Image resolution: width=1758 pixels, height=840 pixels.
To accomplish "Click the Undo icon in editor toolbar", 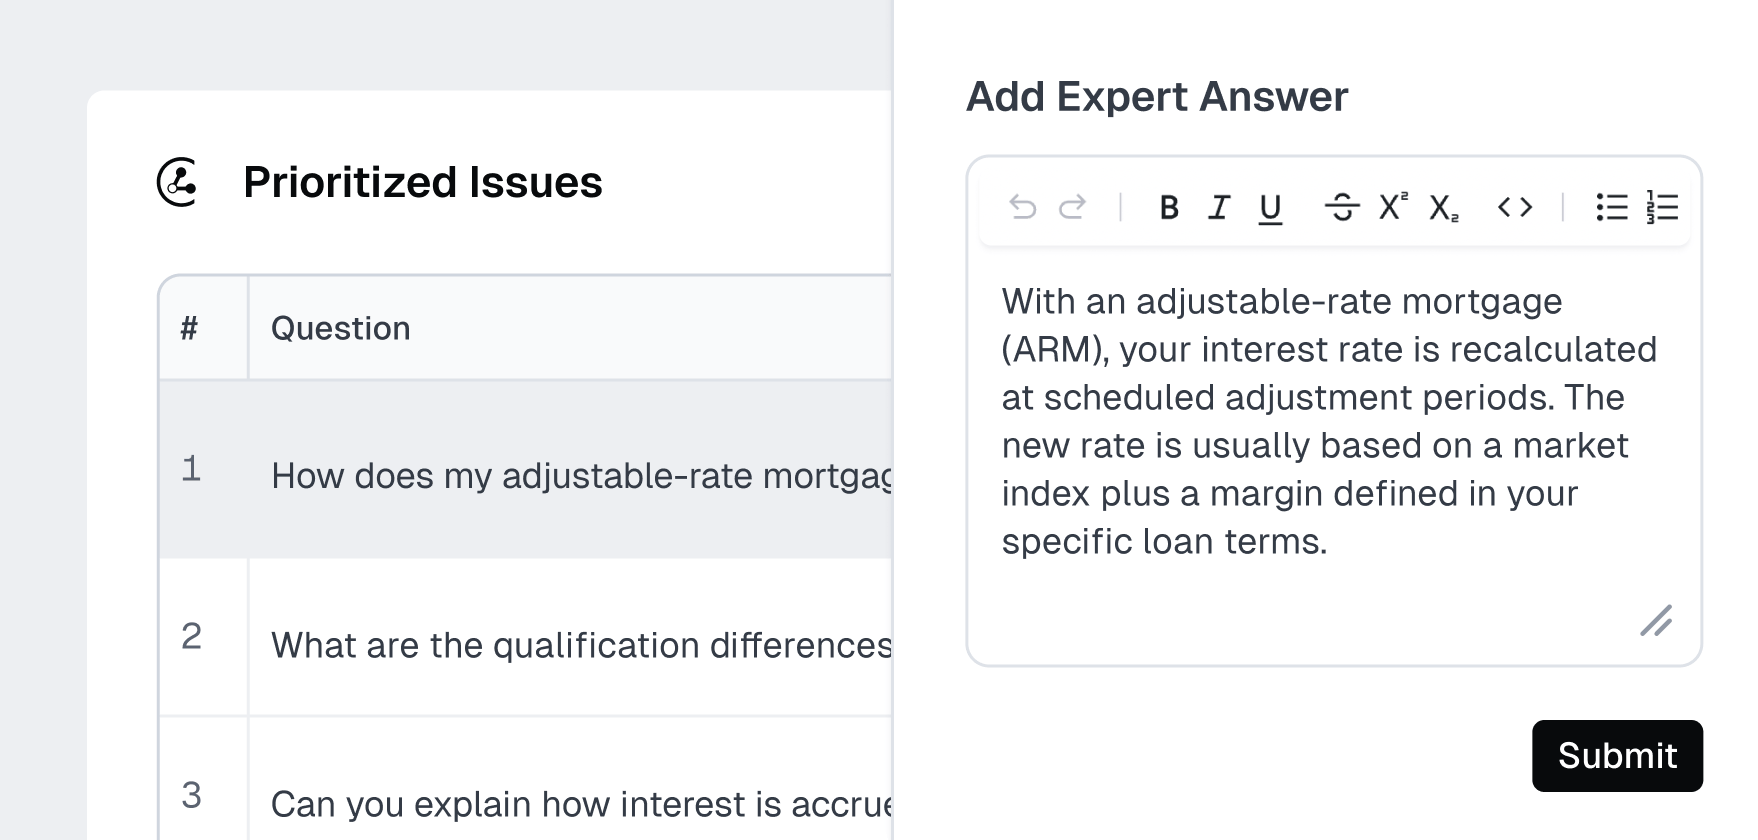I will [1022, 207].
